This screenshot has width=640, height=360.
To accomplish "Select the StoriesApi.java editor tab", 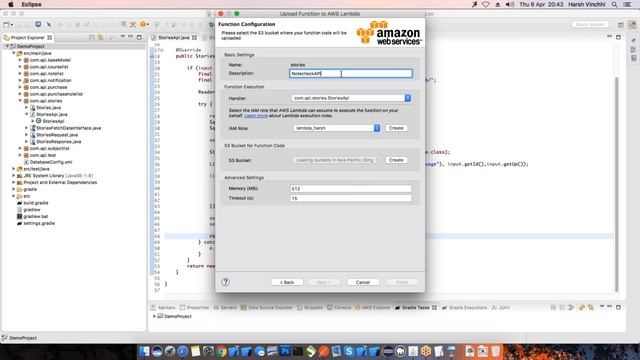I will pyautogui.click(x=174, y=37).
